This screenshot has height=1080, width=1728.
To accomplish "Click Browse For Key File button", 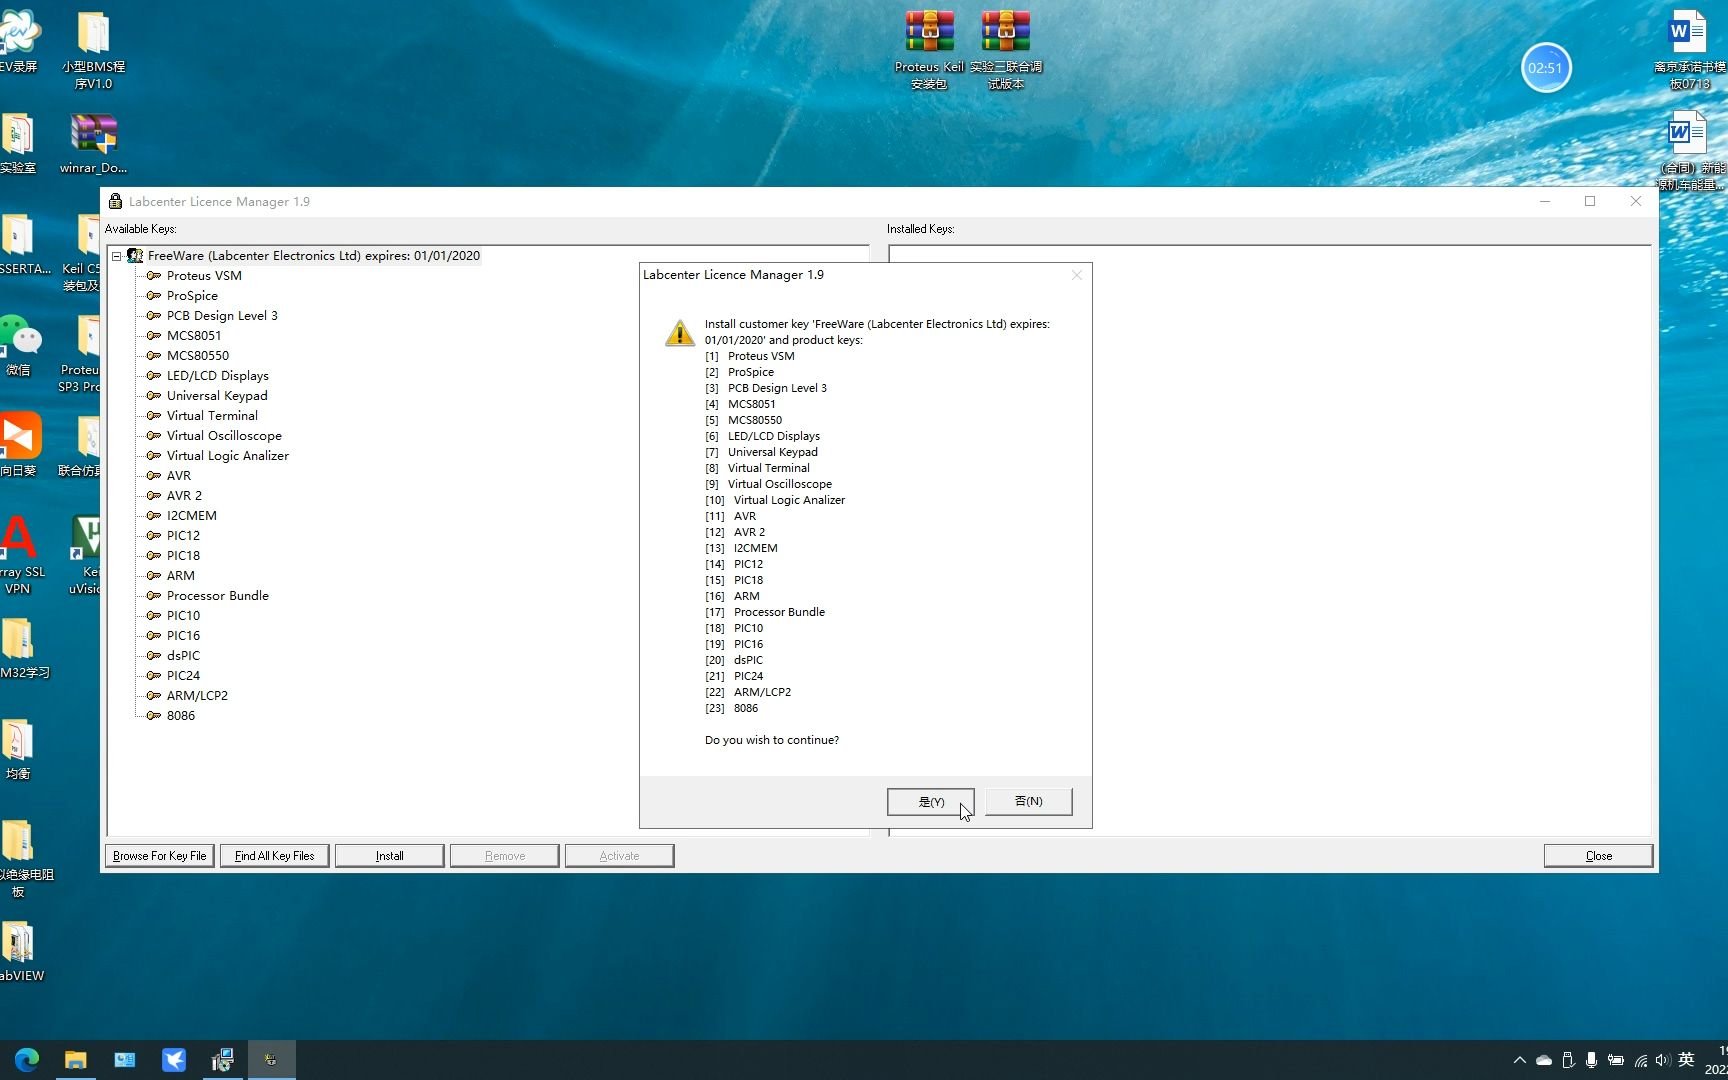I will pyautogui.click(x=159, y=856).
